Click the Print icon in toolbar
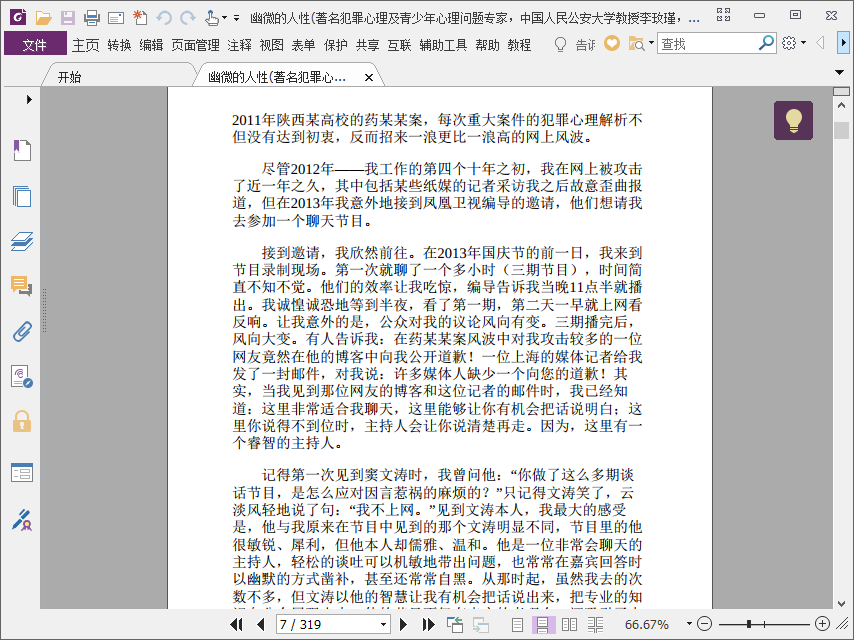854x640 pixels. click(x=92, y=18)
